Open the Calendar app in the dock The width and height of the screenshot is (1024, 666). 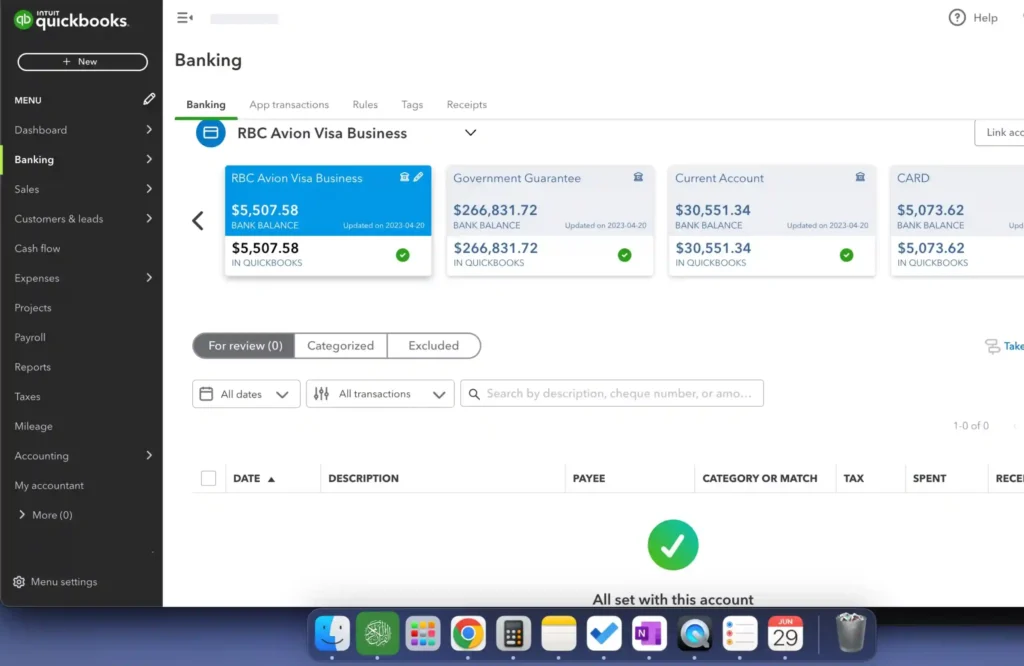[785, 633]
